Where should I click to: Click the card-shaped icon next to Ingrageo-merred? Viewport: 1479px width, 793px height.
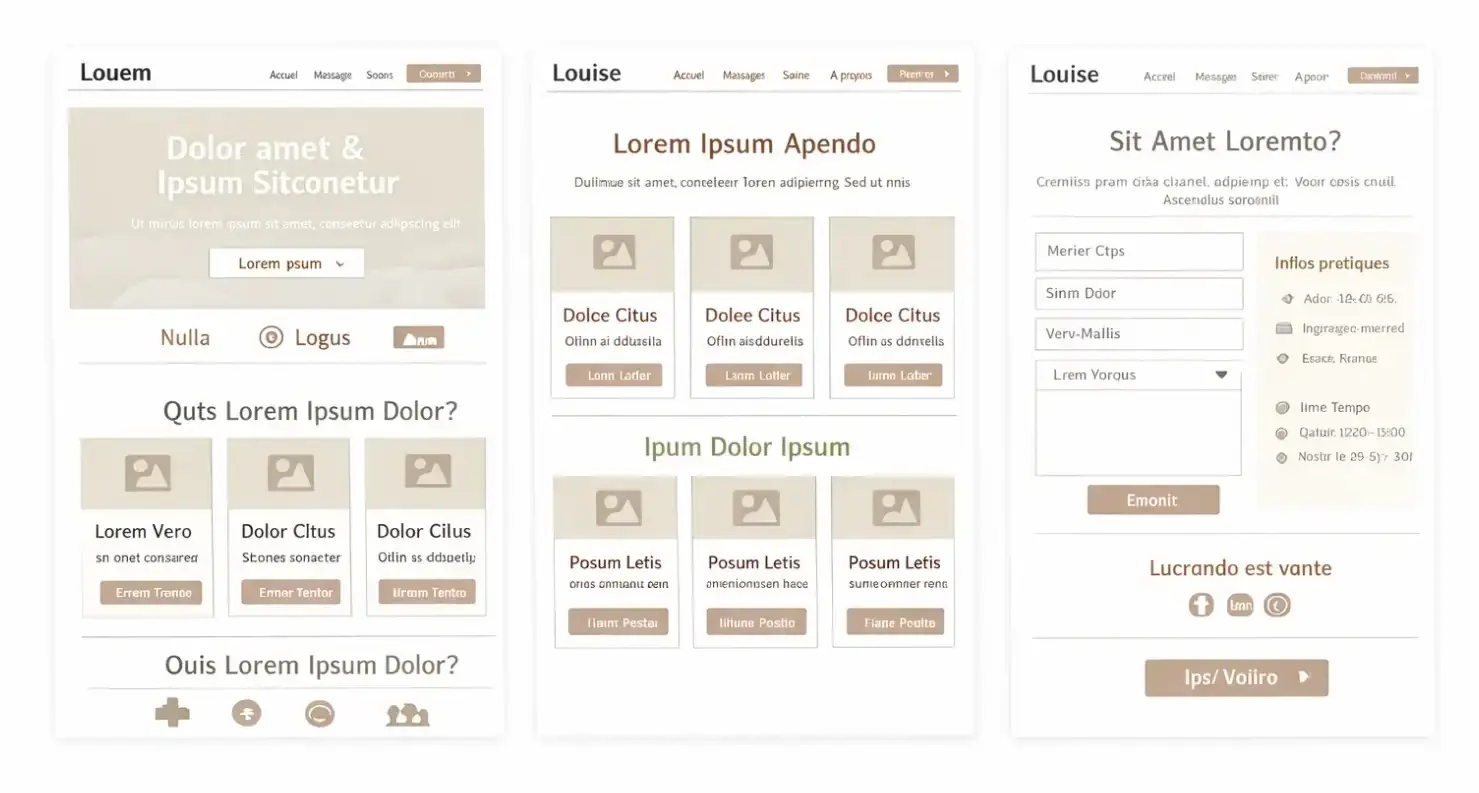pos(1284,329)
